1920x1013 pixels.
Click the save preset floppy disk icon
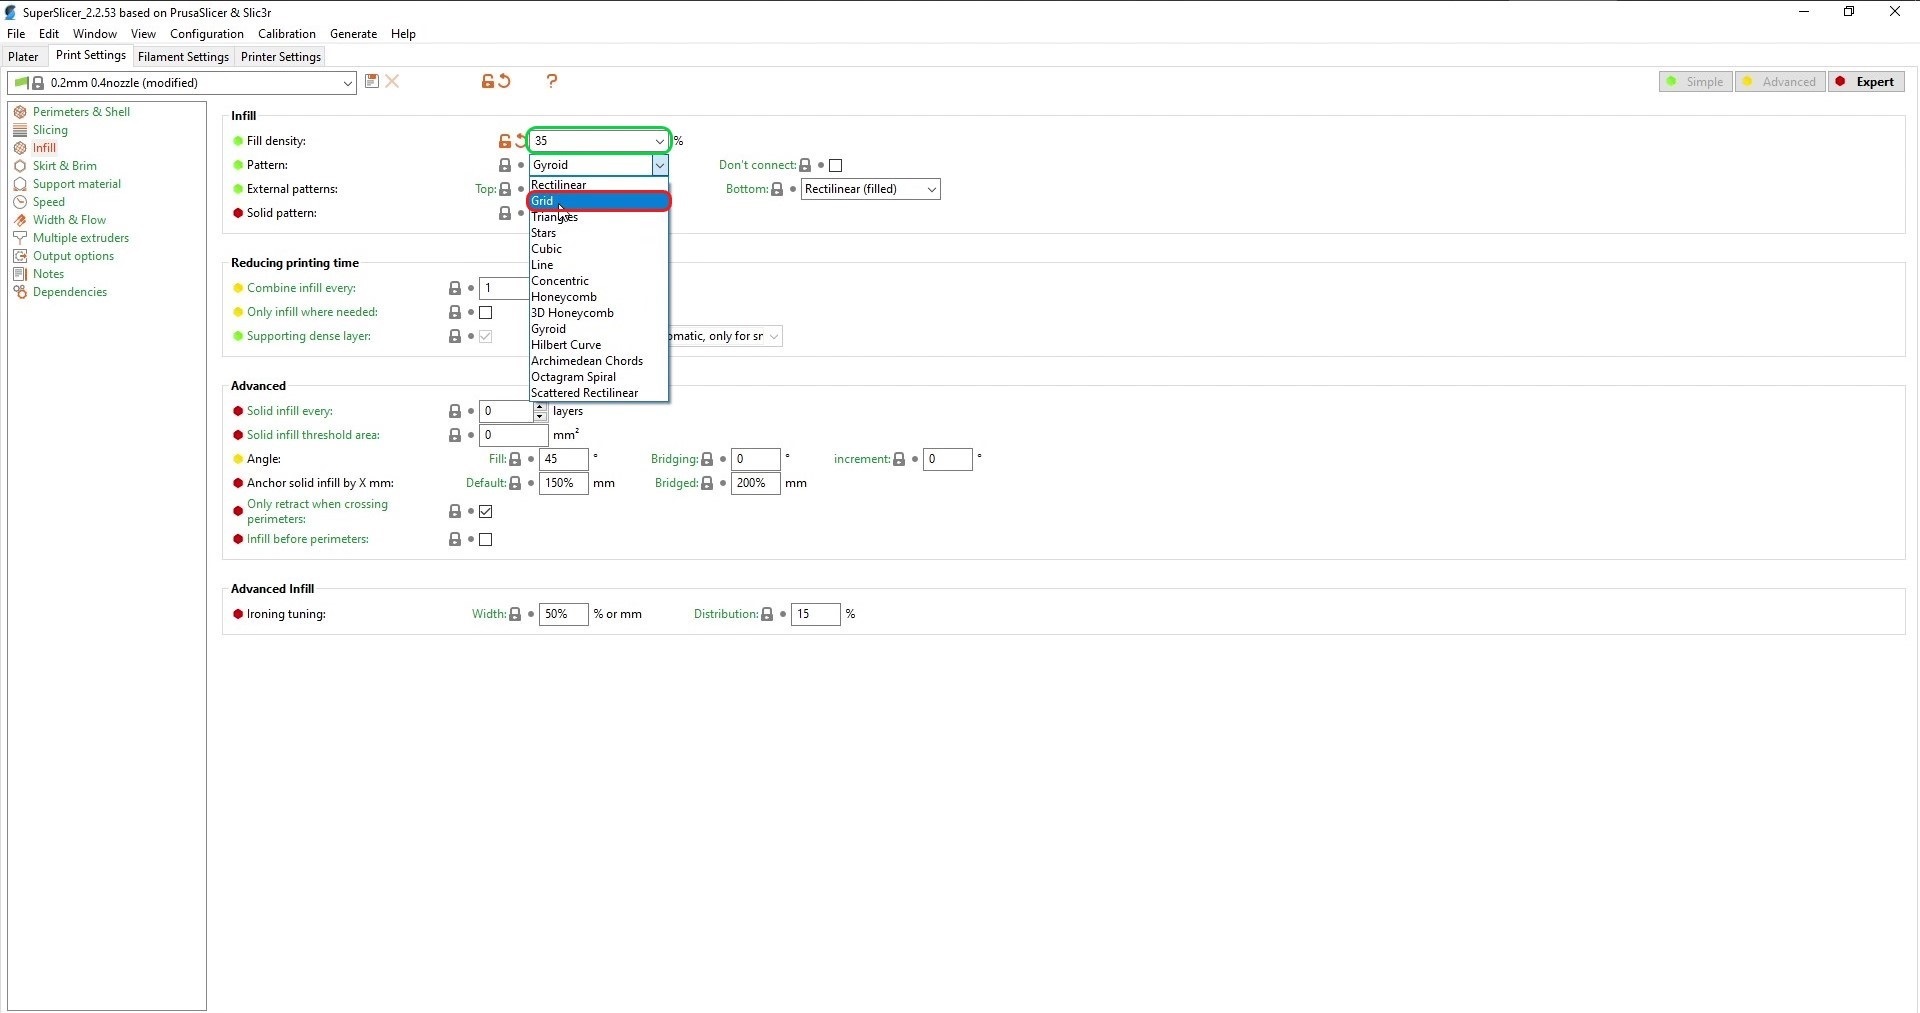[372, 82]
